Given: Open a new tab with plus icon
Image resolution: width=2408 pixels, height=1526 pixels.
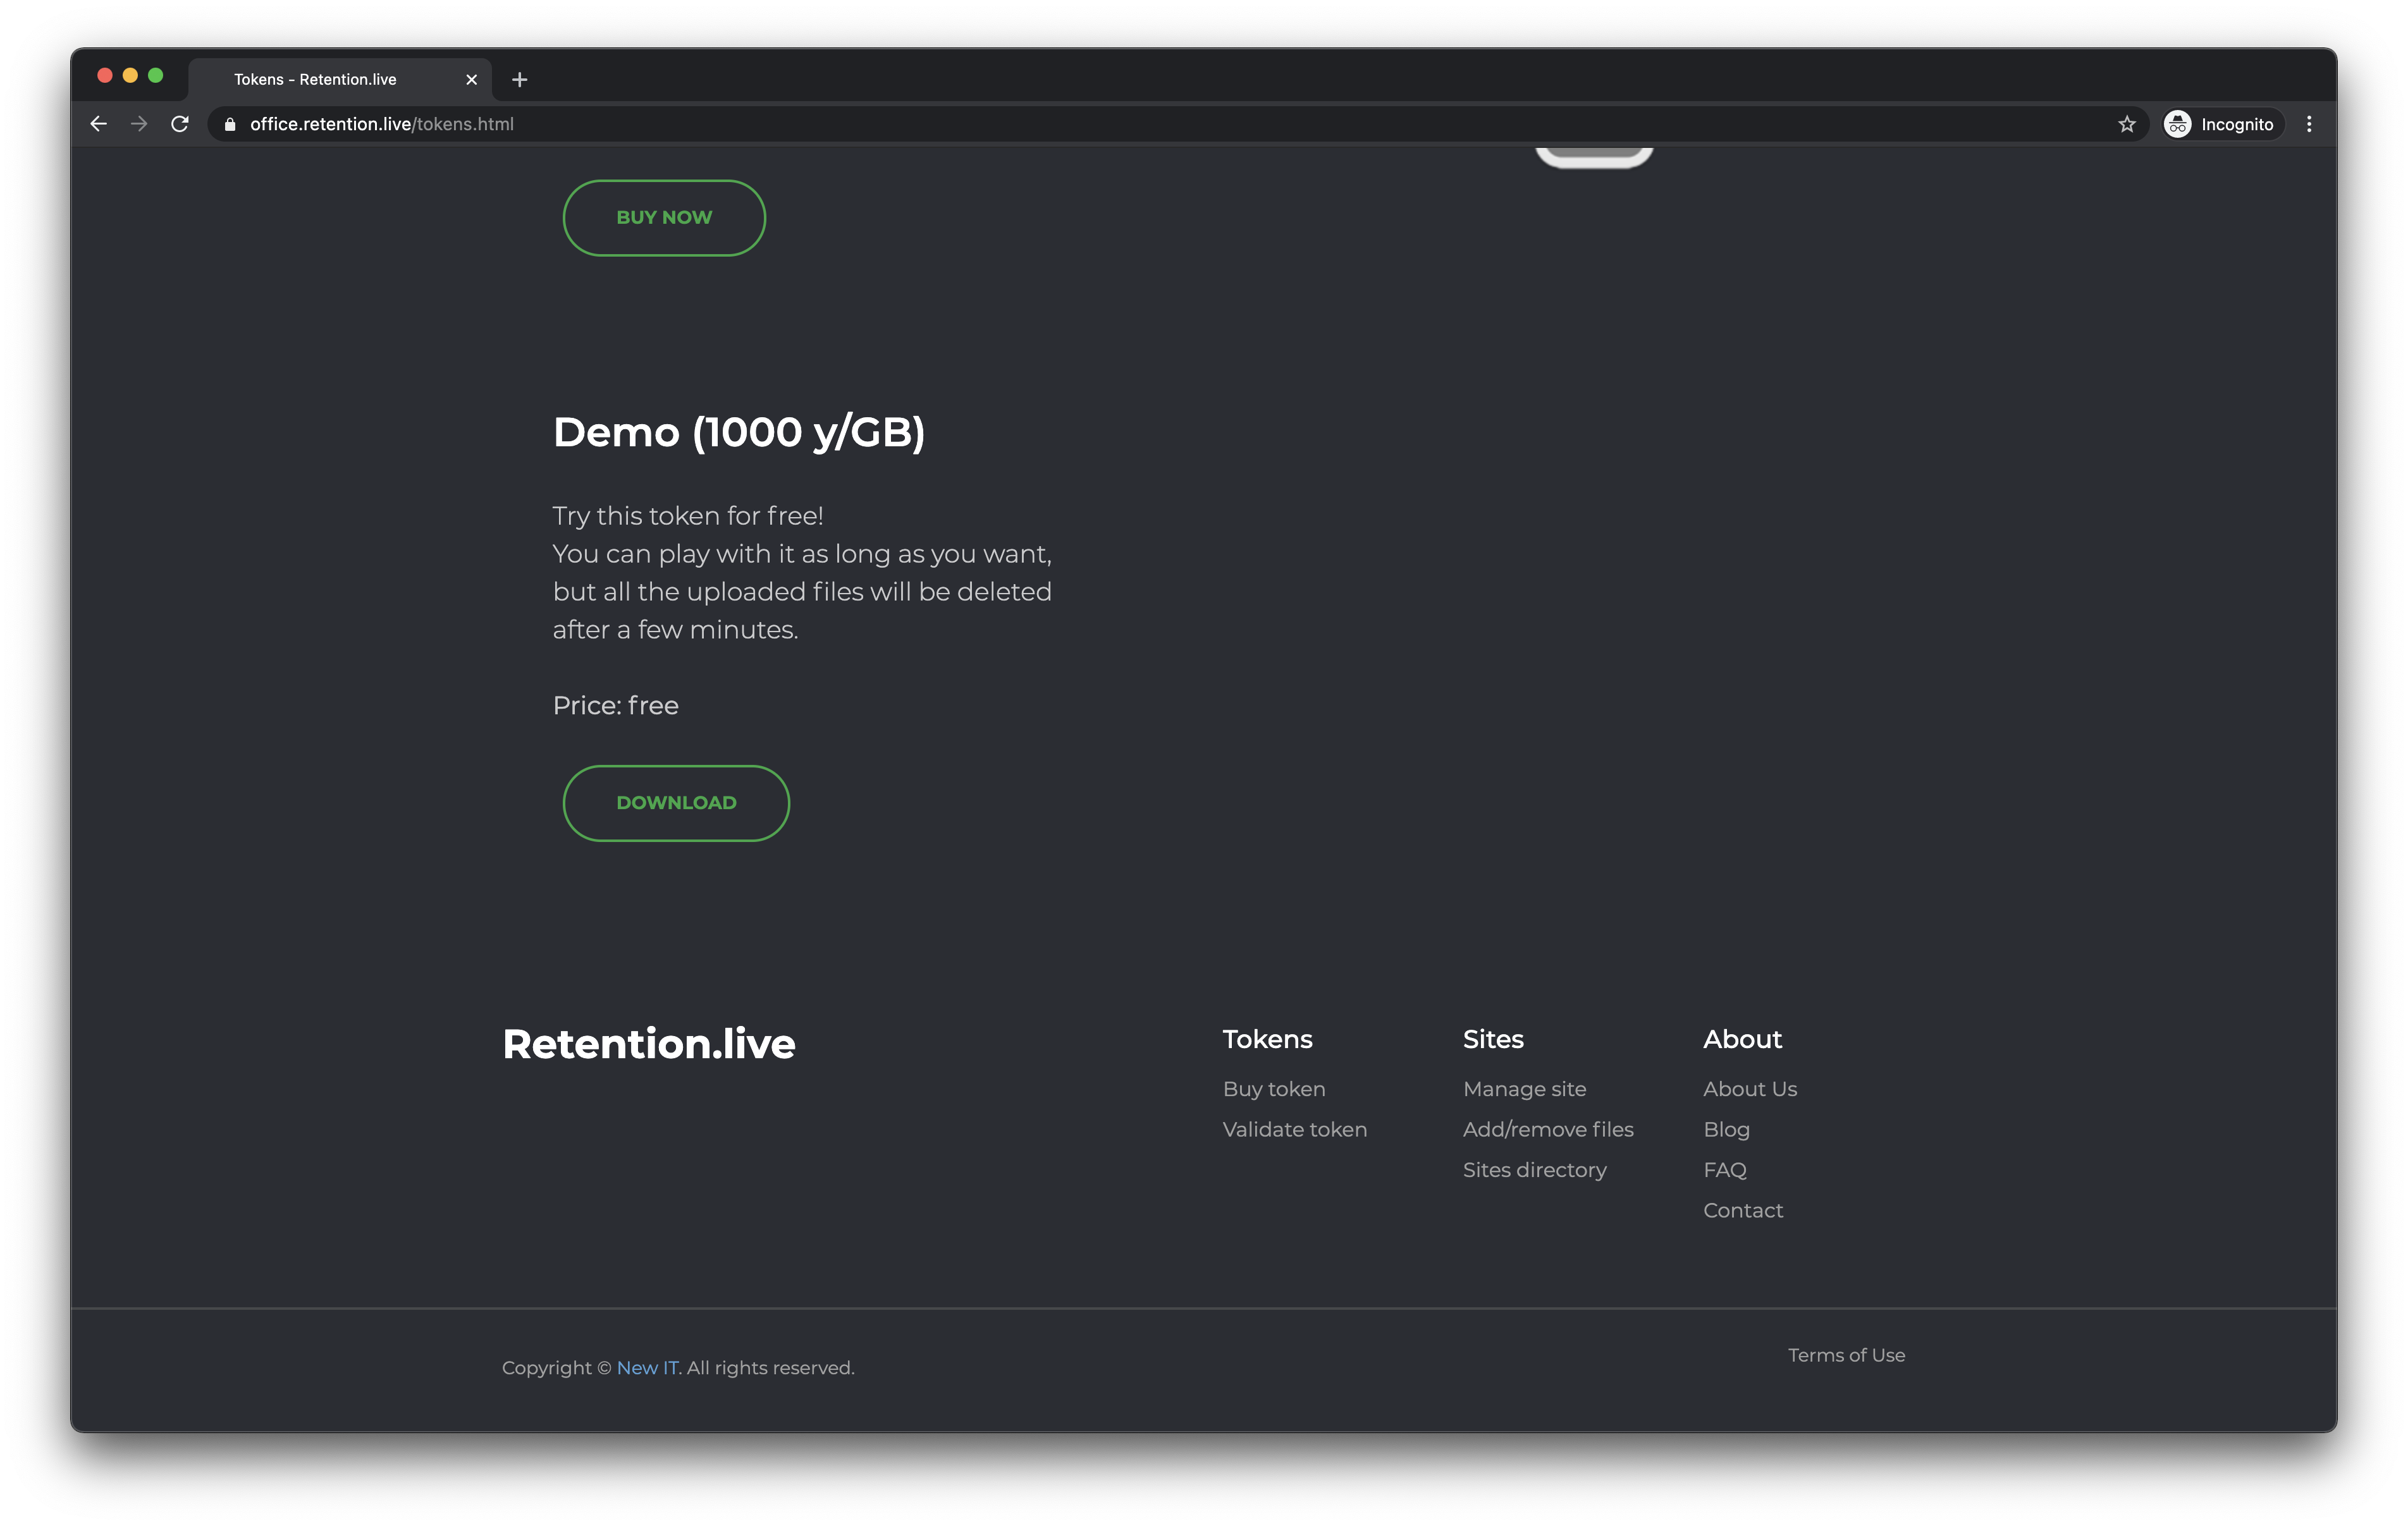Looking at the screenshot, I should click(519, 80).
